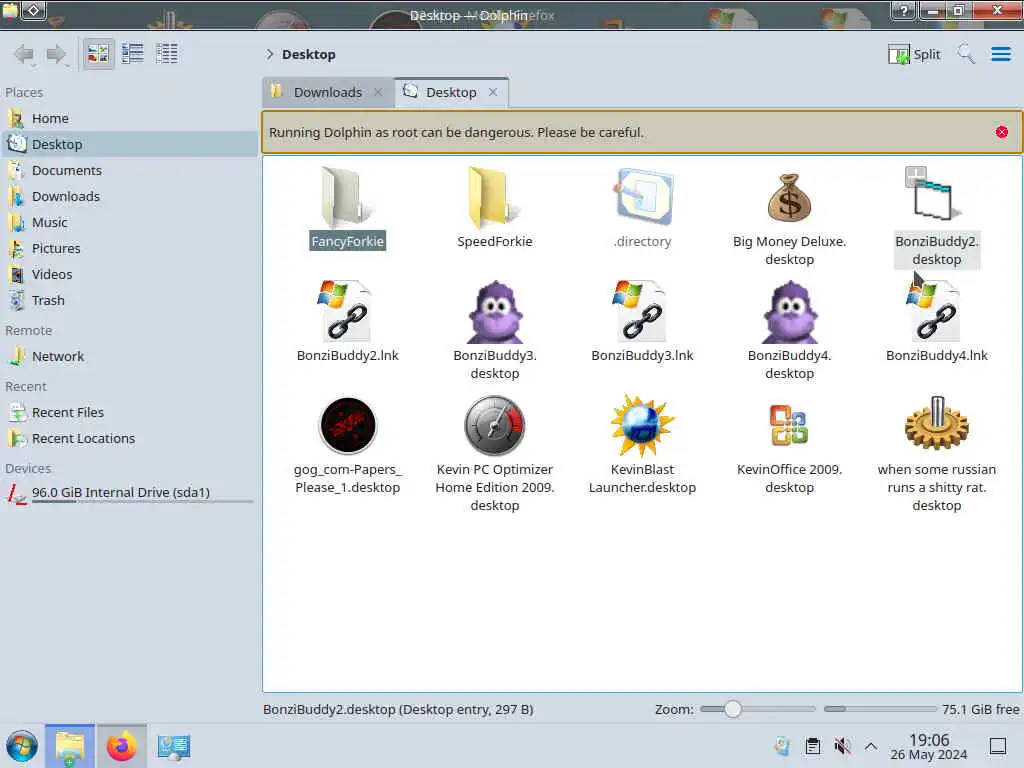Image resolution: width=1024 pixels, height=768 pixels.
Task: Select BonziBuddy3.desktop purple gorilla icon
Action: point(495,312)
